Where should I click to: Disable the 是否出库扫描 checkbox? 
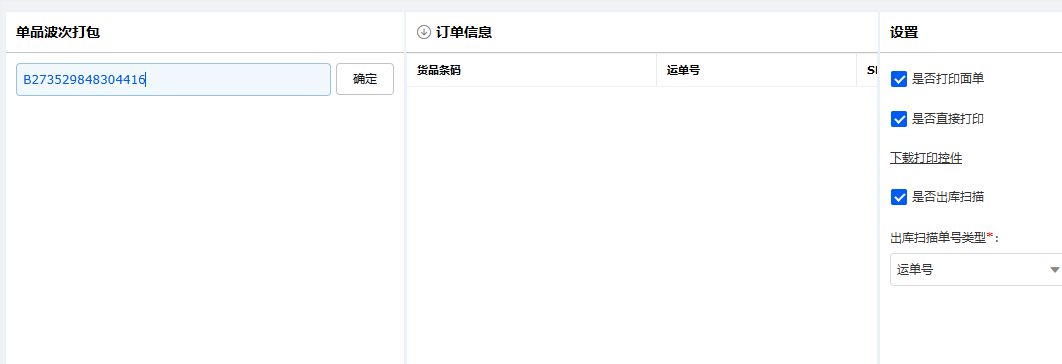899,197
